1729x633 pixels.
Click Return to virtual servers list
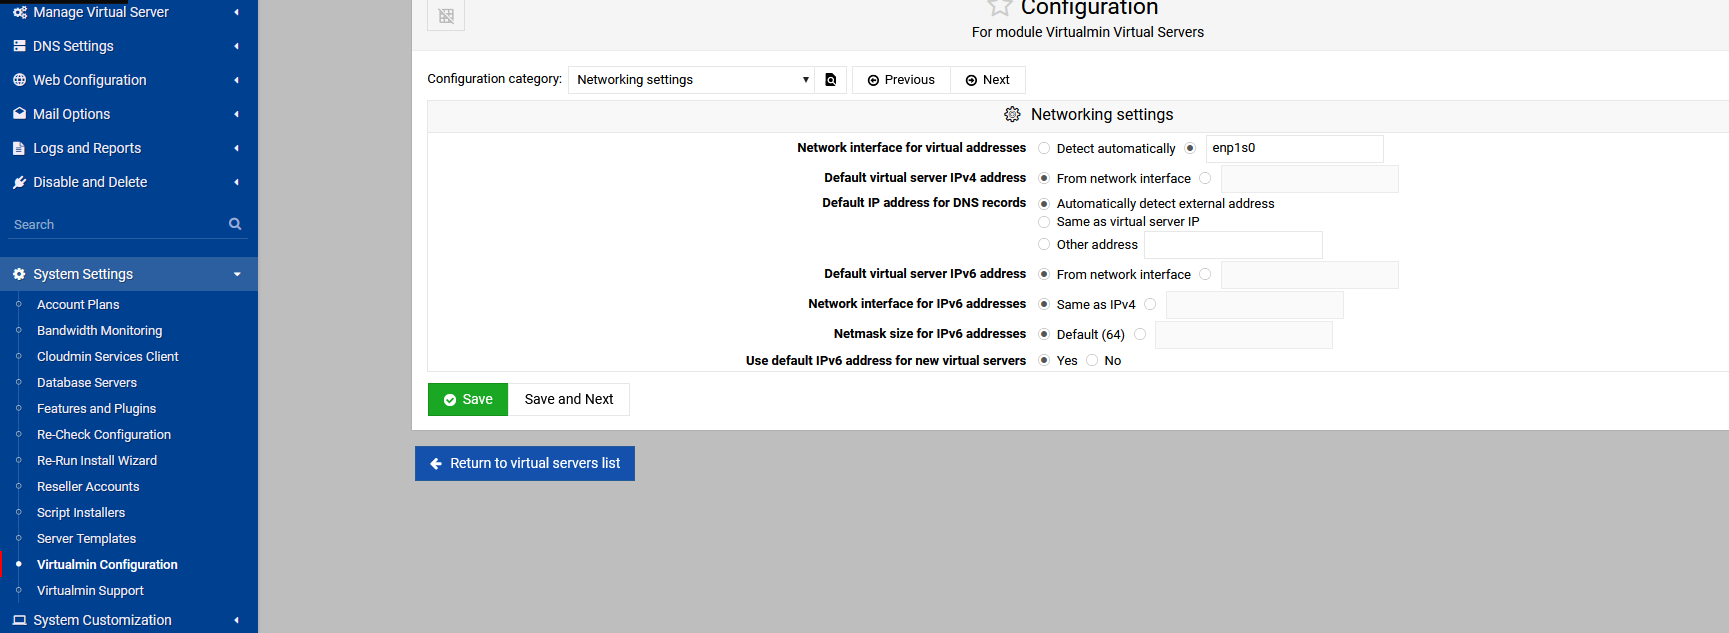tap(525, 464)
